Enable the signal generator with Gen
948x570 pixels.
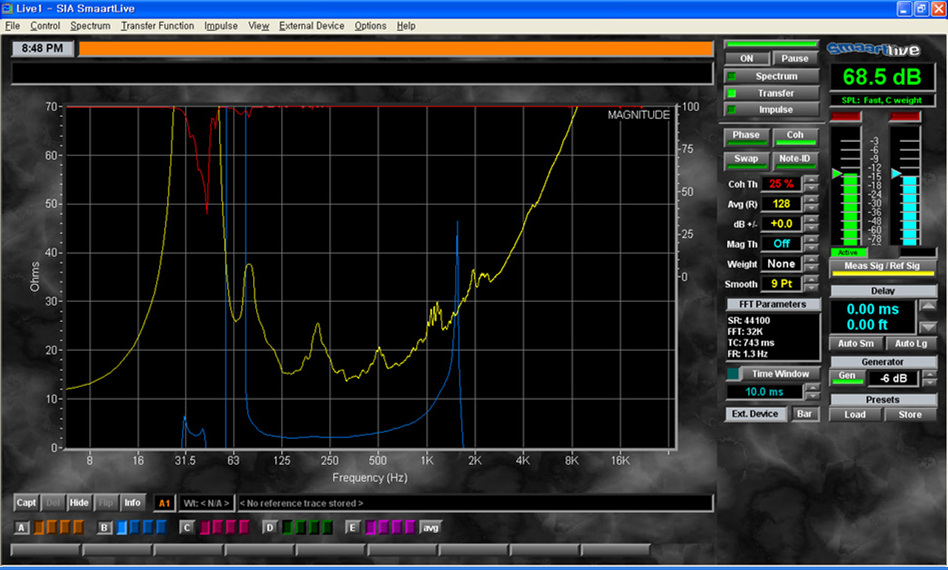845,379
